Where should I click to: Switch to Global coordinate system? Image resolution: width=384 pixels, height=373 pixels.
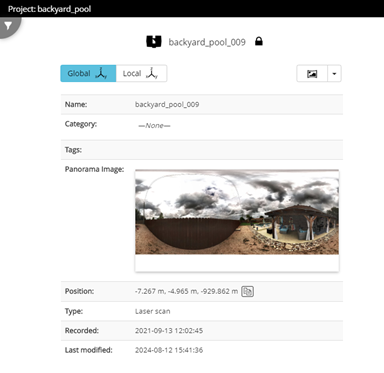tap(88, 73)
